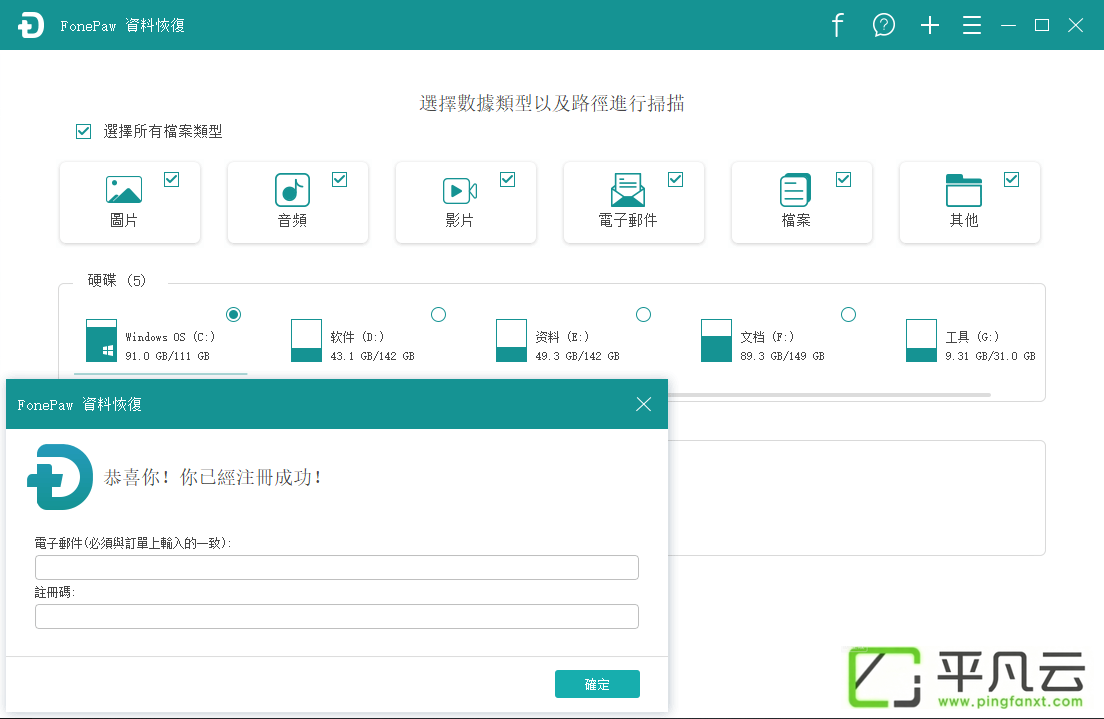1104x719 pixels.
Task: Uncheck the 其他 checkbox
Action: point(1012,180)
